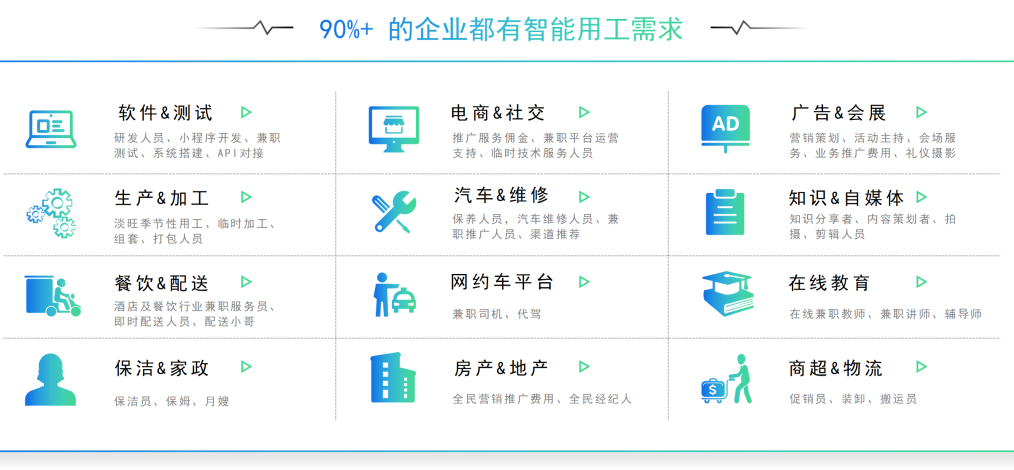Image resolution: width=1014 pixels, height=470 pixels.
Task: Click the 90%+ 的企业都有智能用工需求 headline
Action: click(501, 29)
